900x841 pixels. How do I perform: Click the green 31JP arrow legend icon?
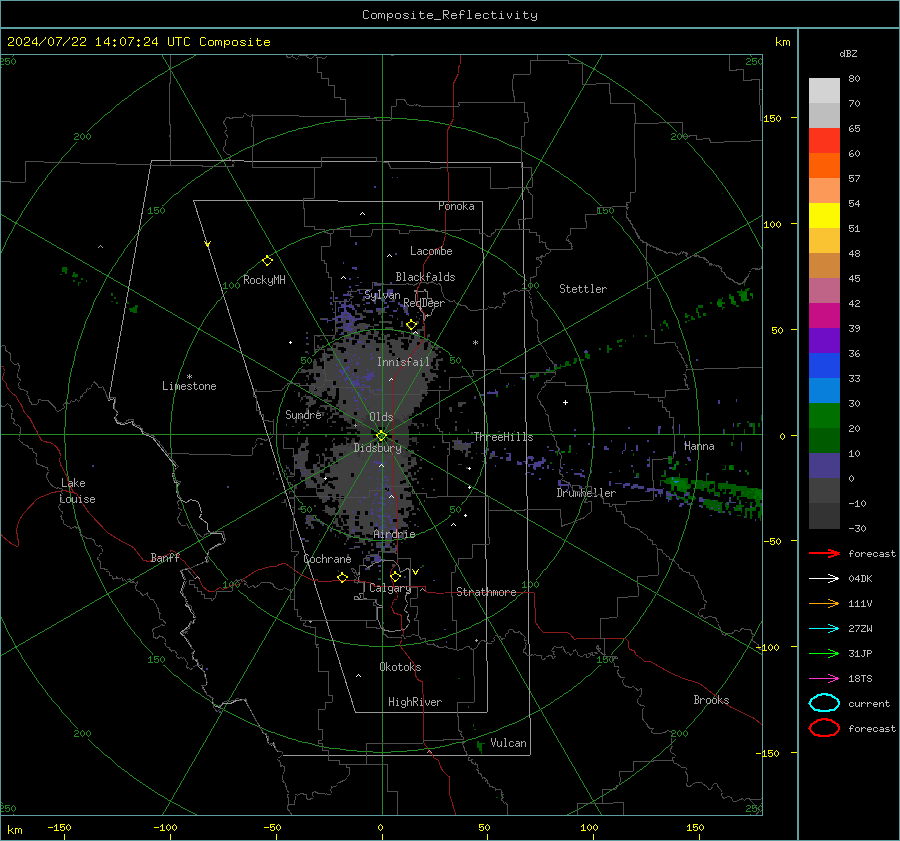click(x=824, y=653)
